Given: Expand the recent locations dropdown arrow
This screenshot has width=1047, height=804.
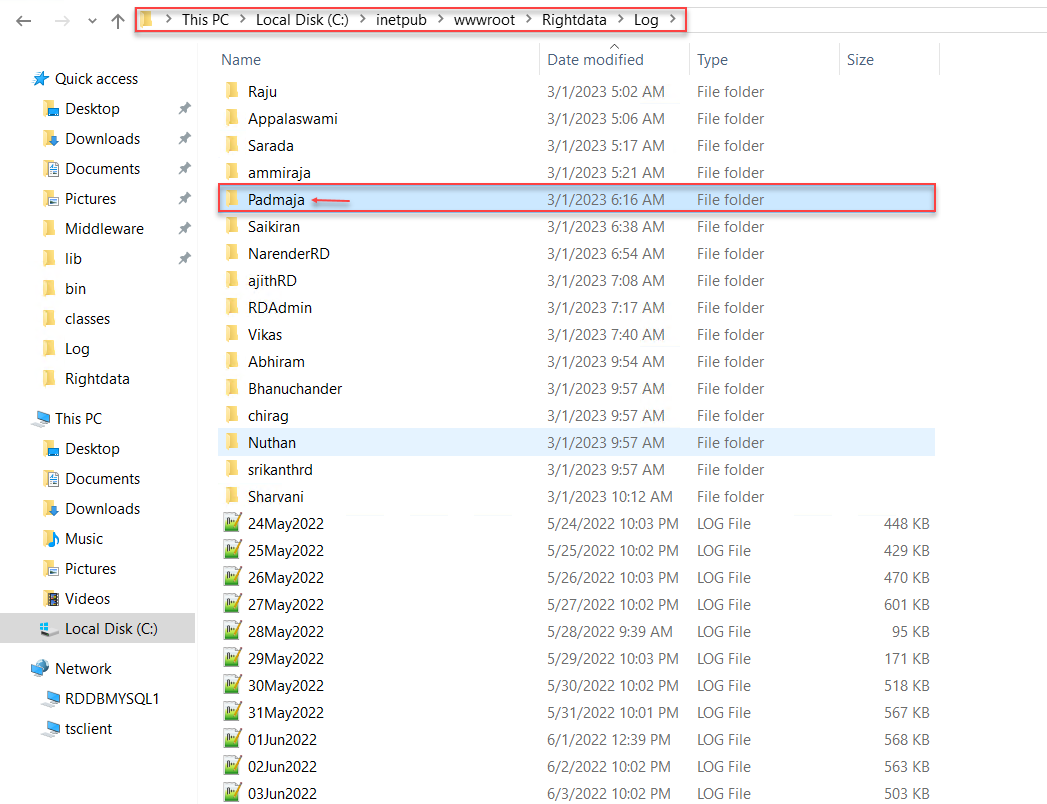Looking at the screenshot, I should pyautogui.click(x=91, y=20).
